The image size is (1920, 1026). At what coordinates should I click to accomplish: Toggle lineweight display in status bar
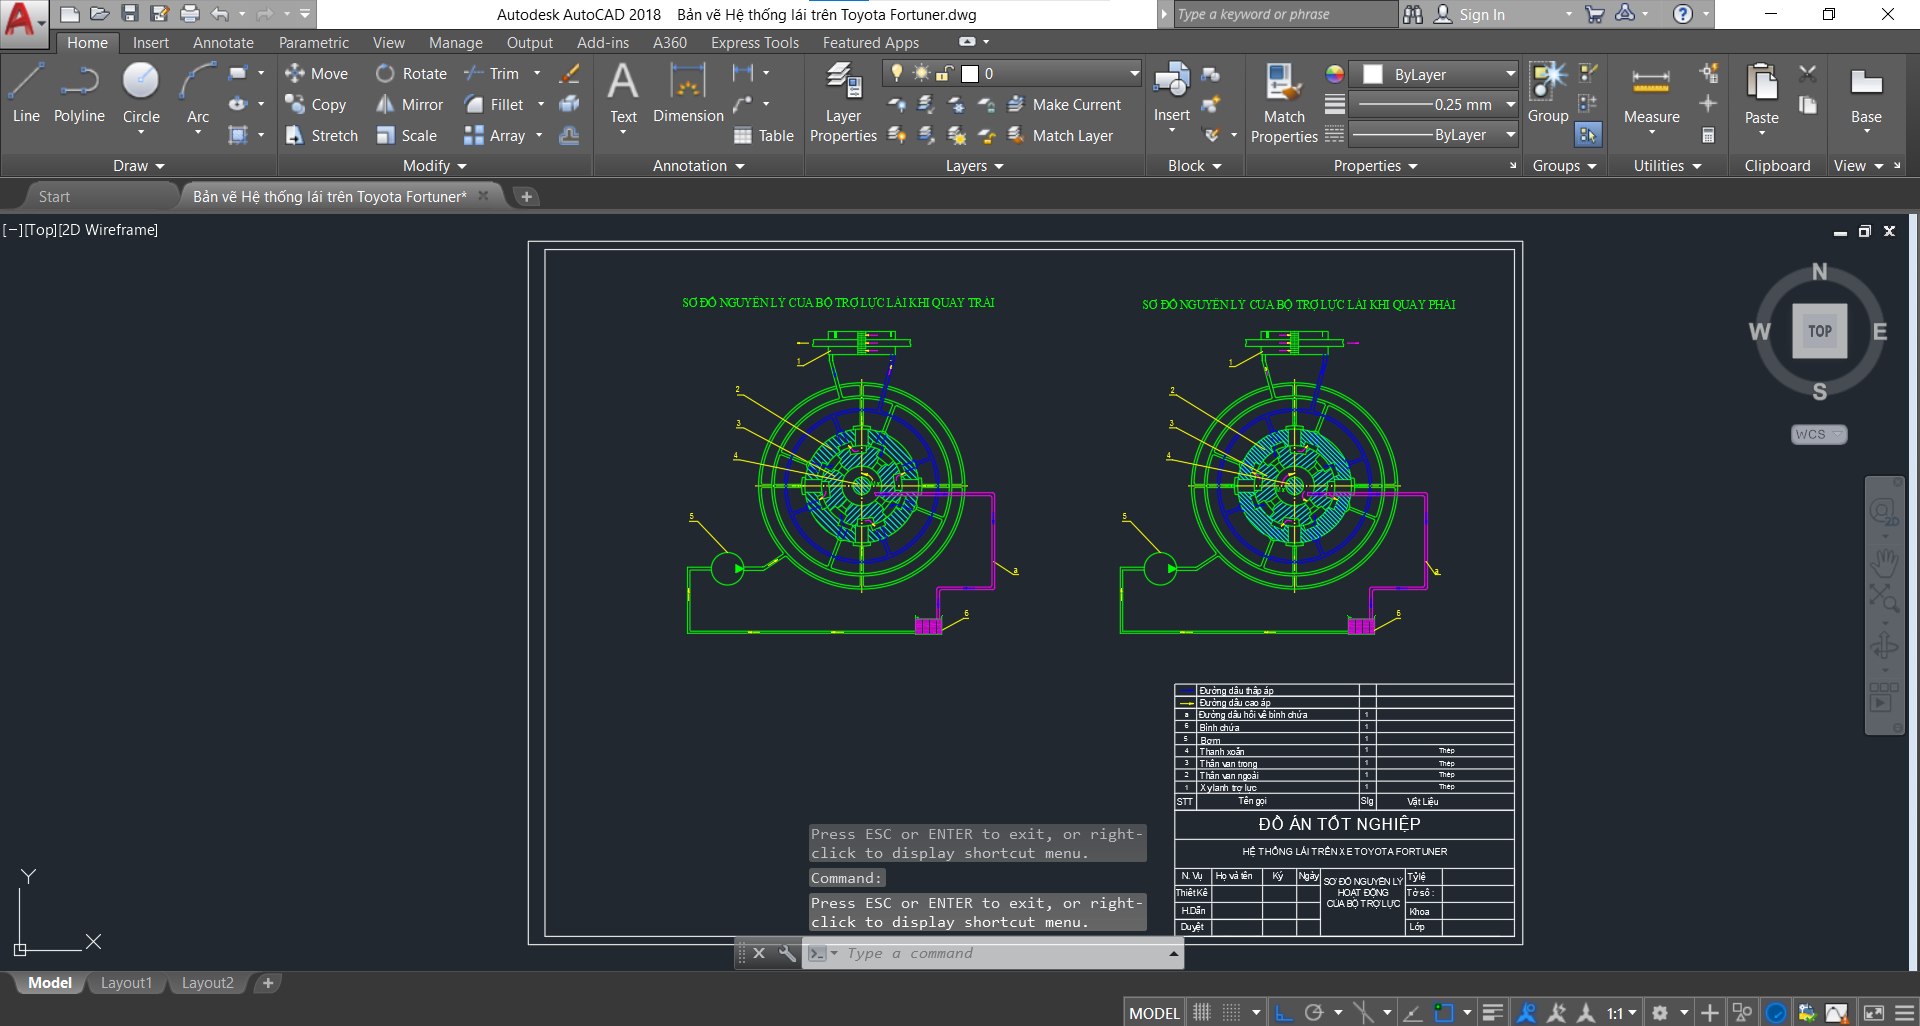pyautogui.click(x=1493, y=1013)
